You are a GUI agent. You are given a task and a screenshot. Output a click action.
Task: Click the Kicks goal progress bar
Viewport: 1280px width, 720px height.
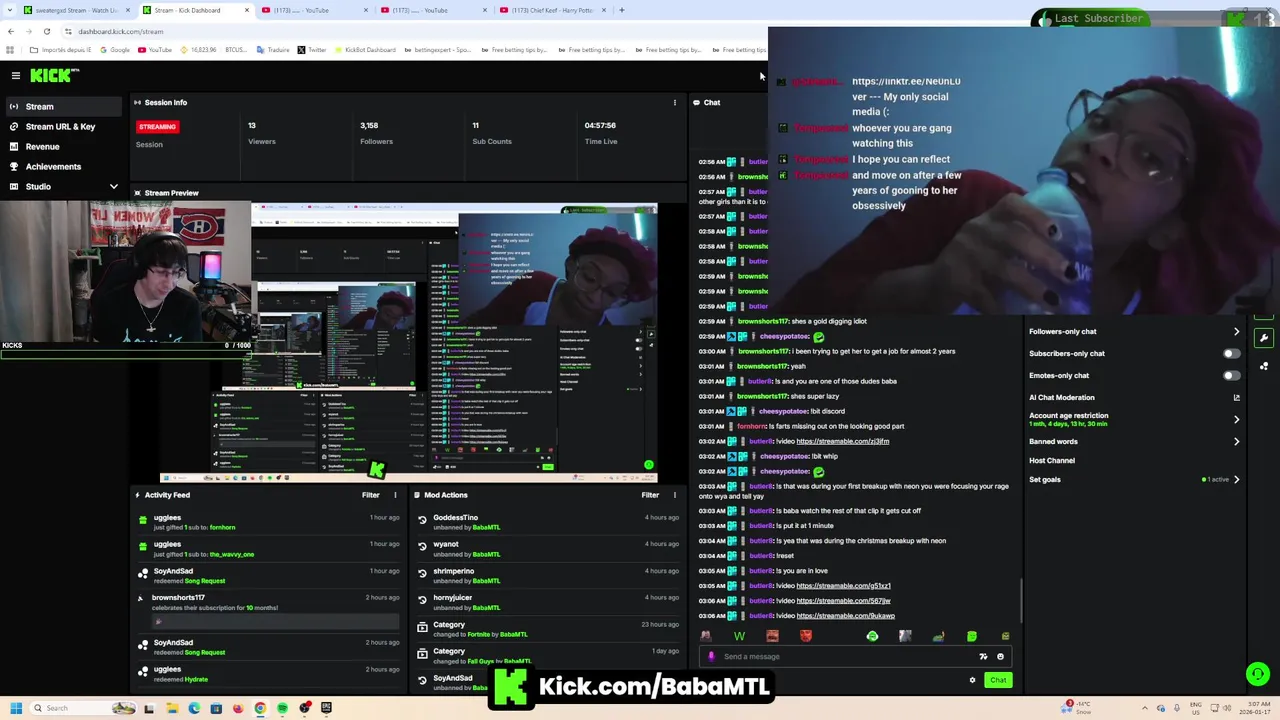pyautogui.click(x=126, y=354)
